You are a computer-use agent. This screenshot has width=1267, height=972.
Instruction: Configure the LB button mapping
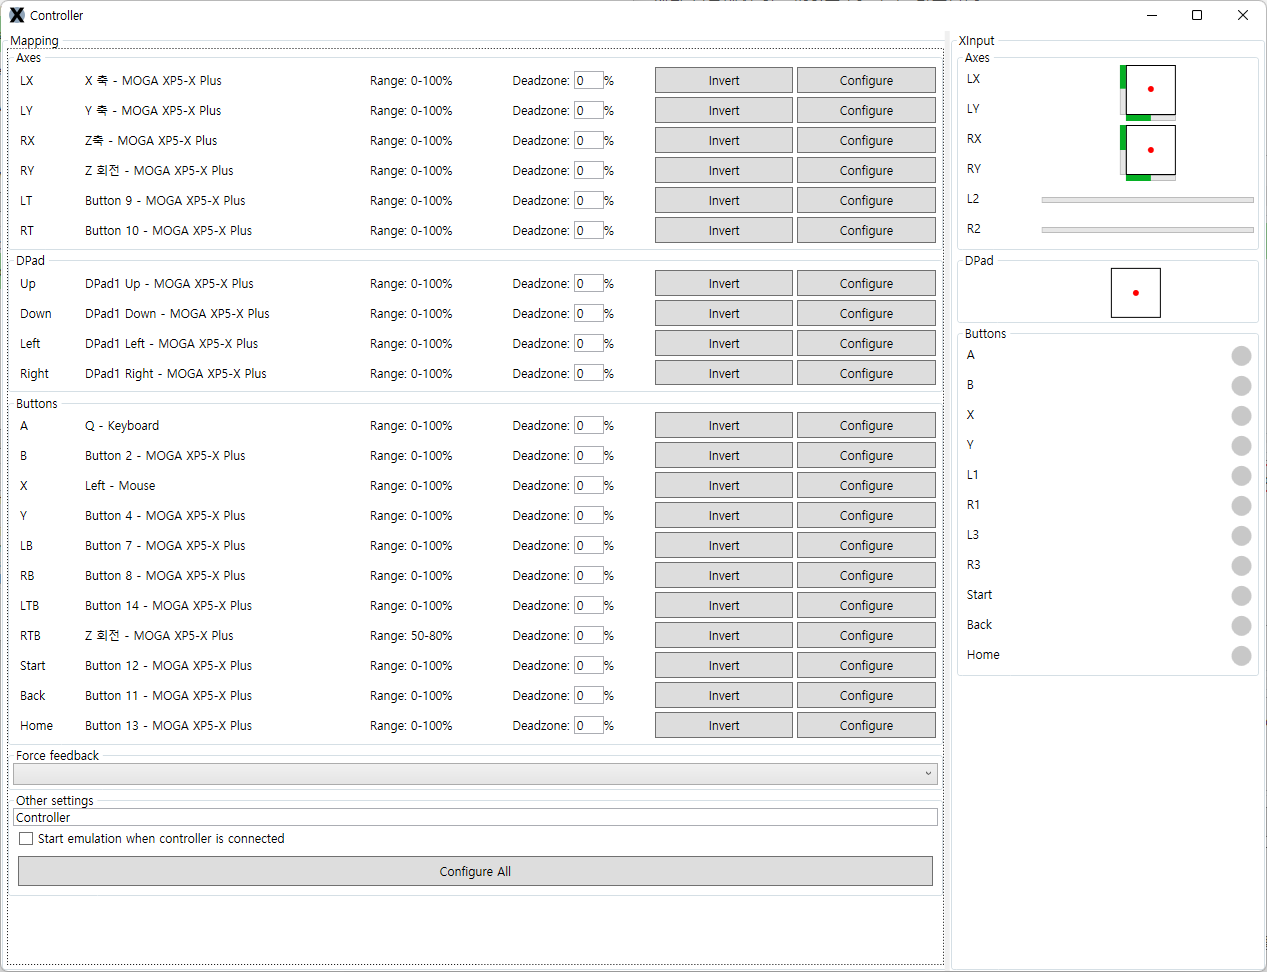(866, 545)
